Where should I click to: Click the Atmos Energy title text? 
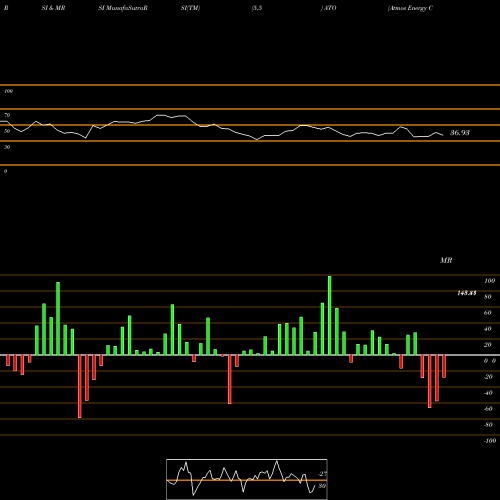(410, 8)
